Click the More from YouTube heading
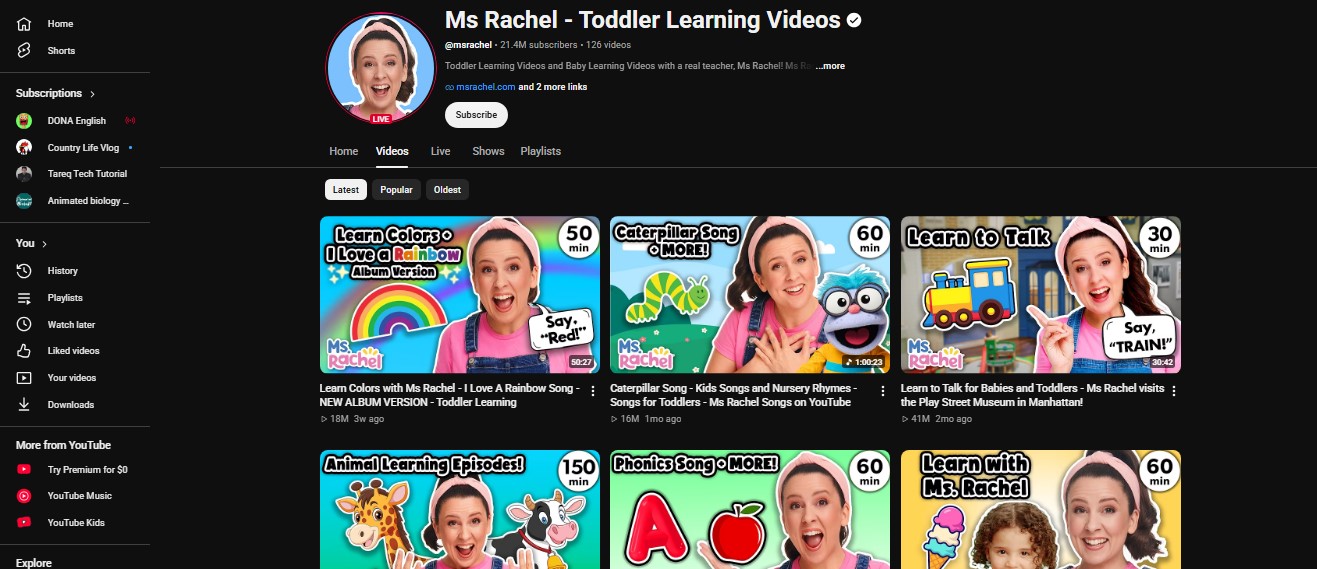 [x=63, y=445]
